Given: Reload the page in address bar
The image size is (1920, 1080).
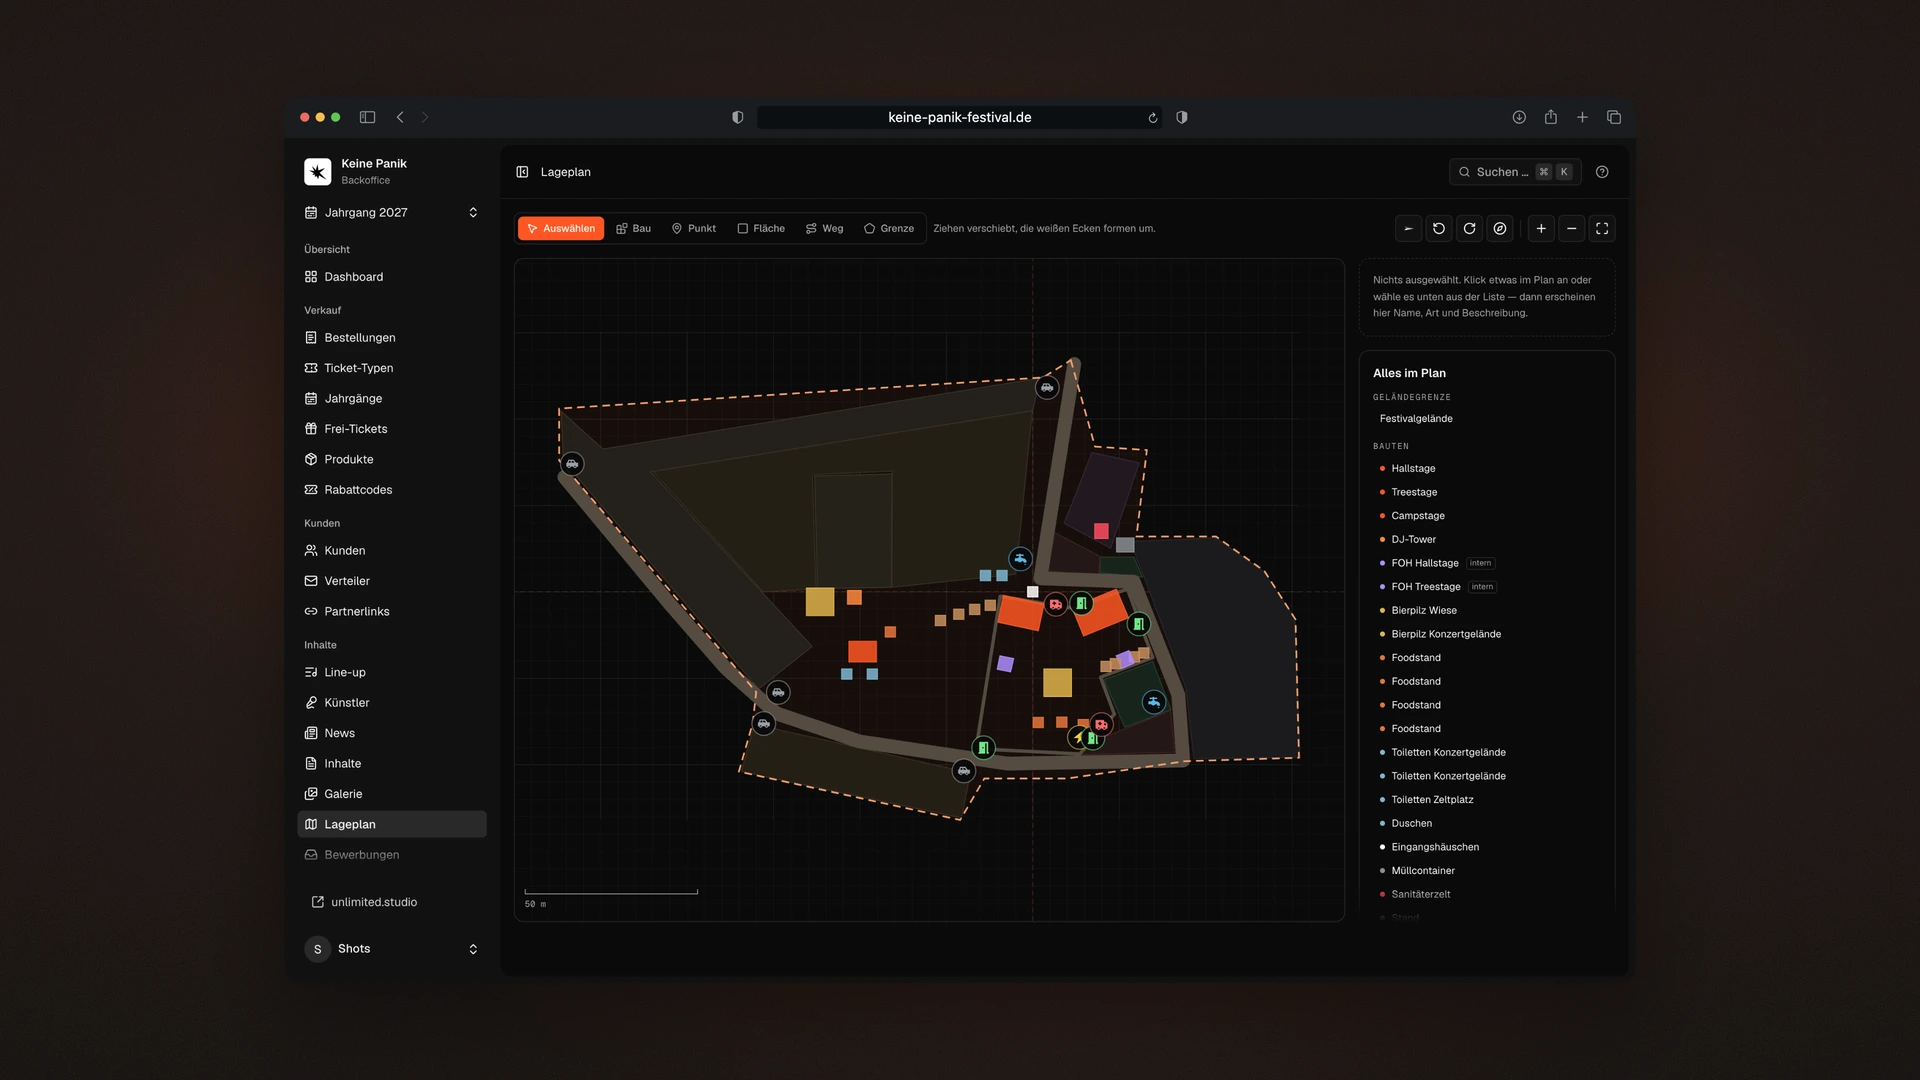Looking at the screenshot, I should pos(1153,118).
